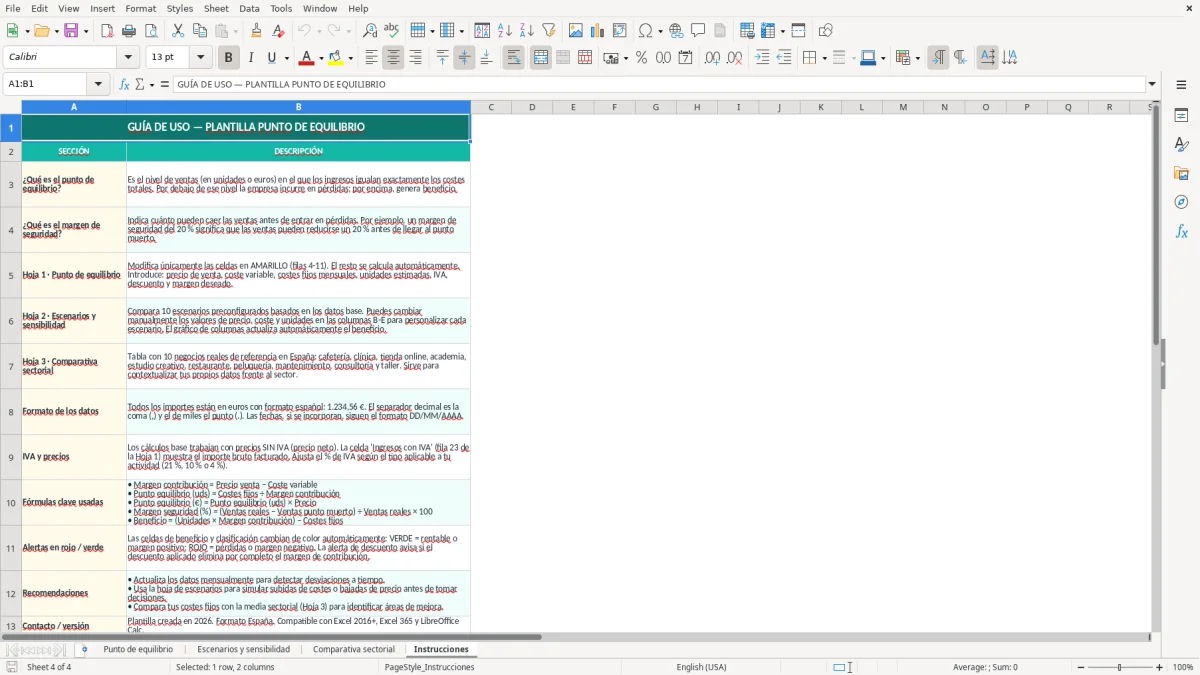Toggle AutoFilter funnel icon
The image size is (1200, 675).
[x=549, y=31]
